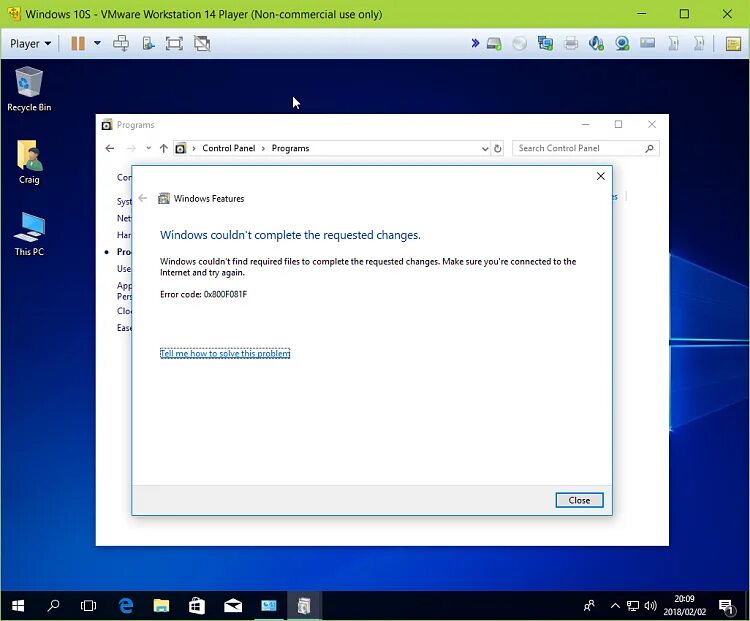
Task: Enter full screen mode from VMware toolbar
Action: [x=174, y=44]
